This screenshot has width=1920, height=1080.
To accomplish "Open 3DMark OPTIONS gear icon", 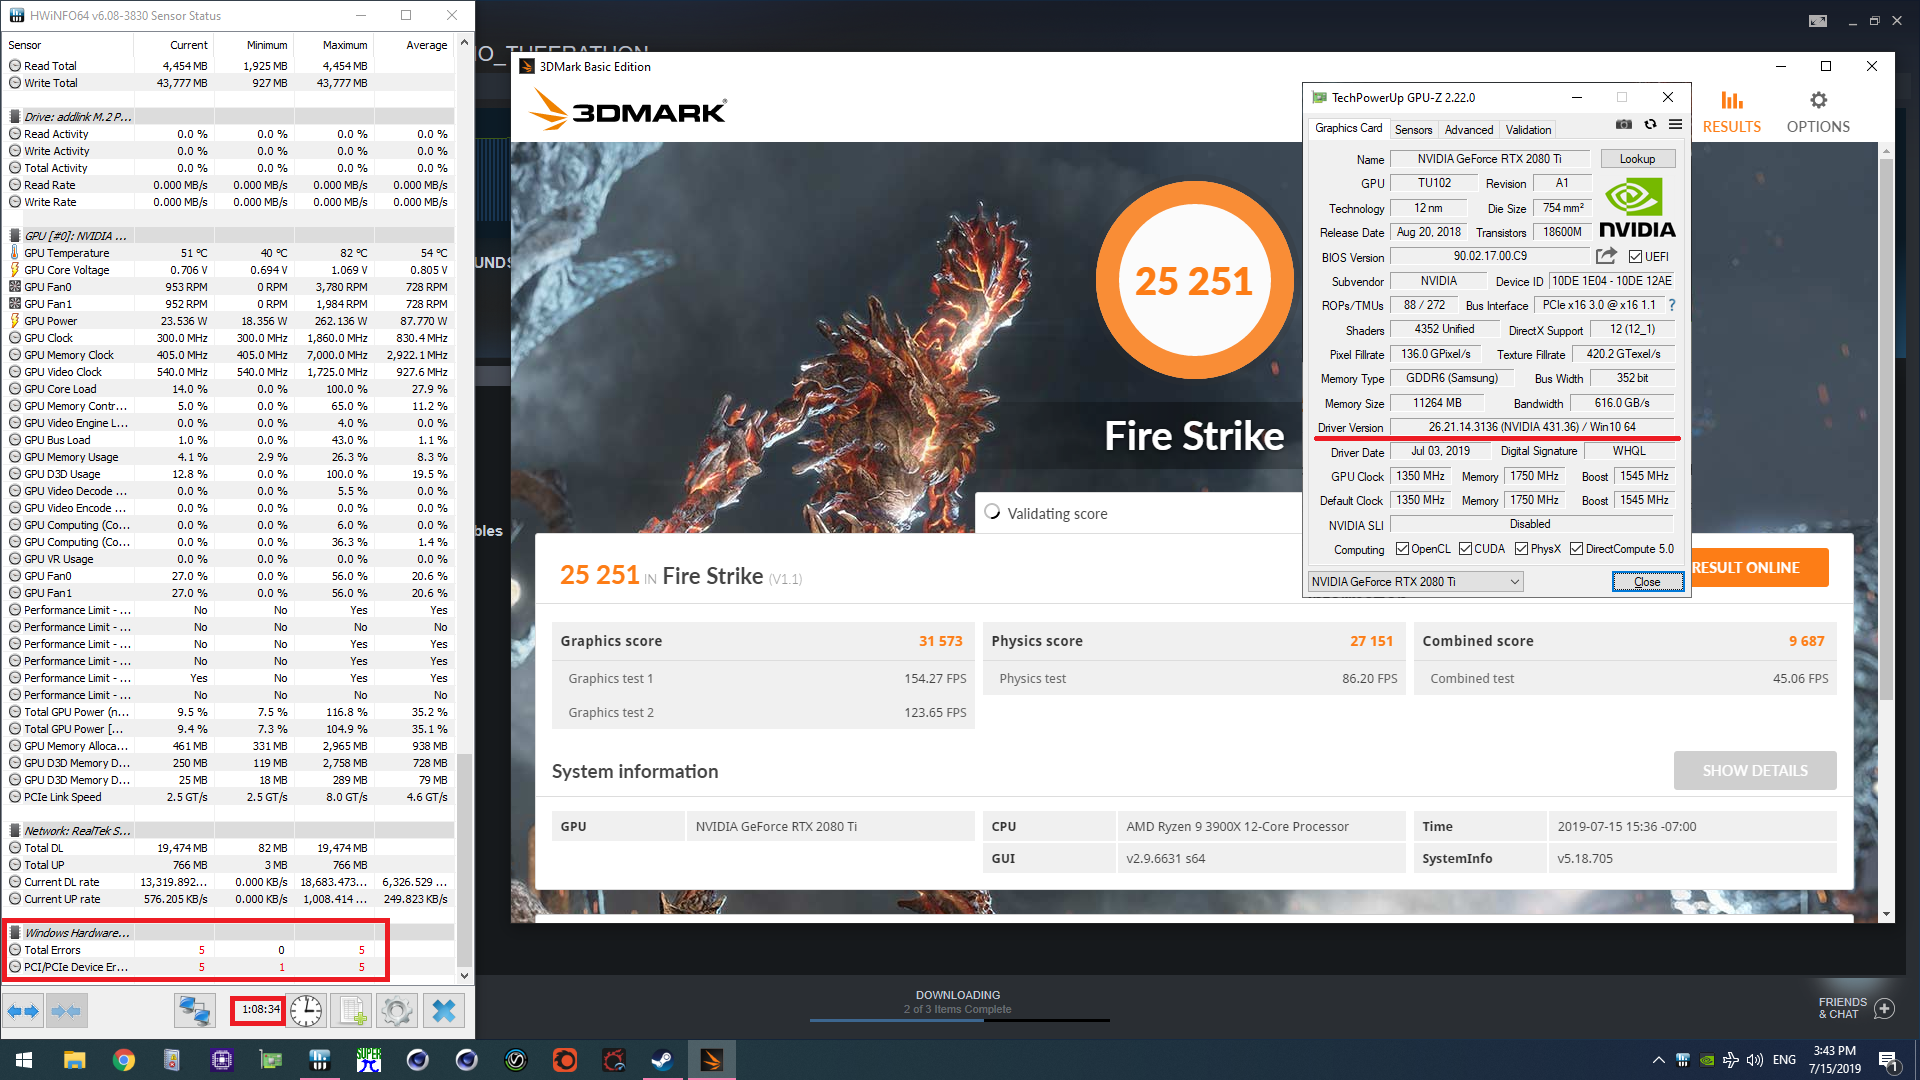I will coord(1818,100).
